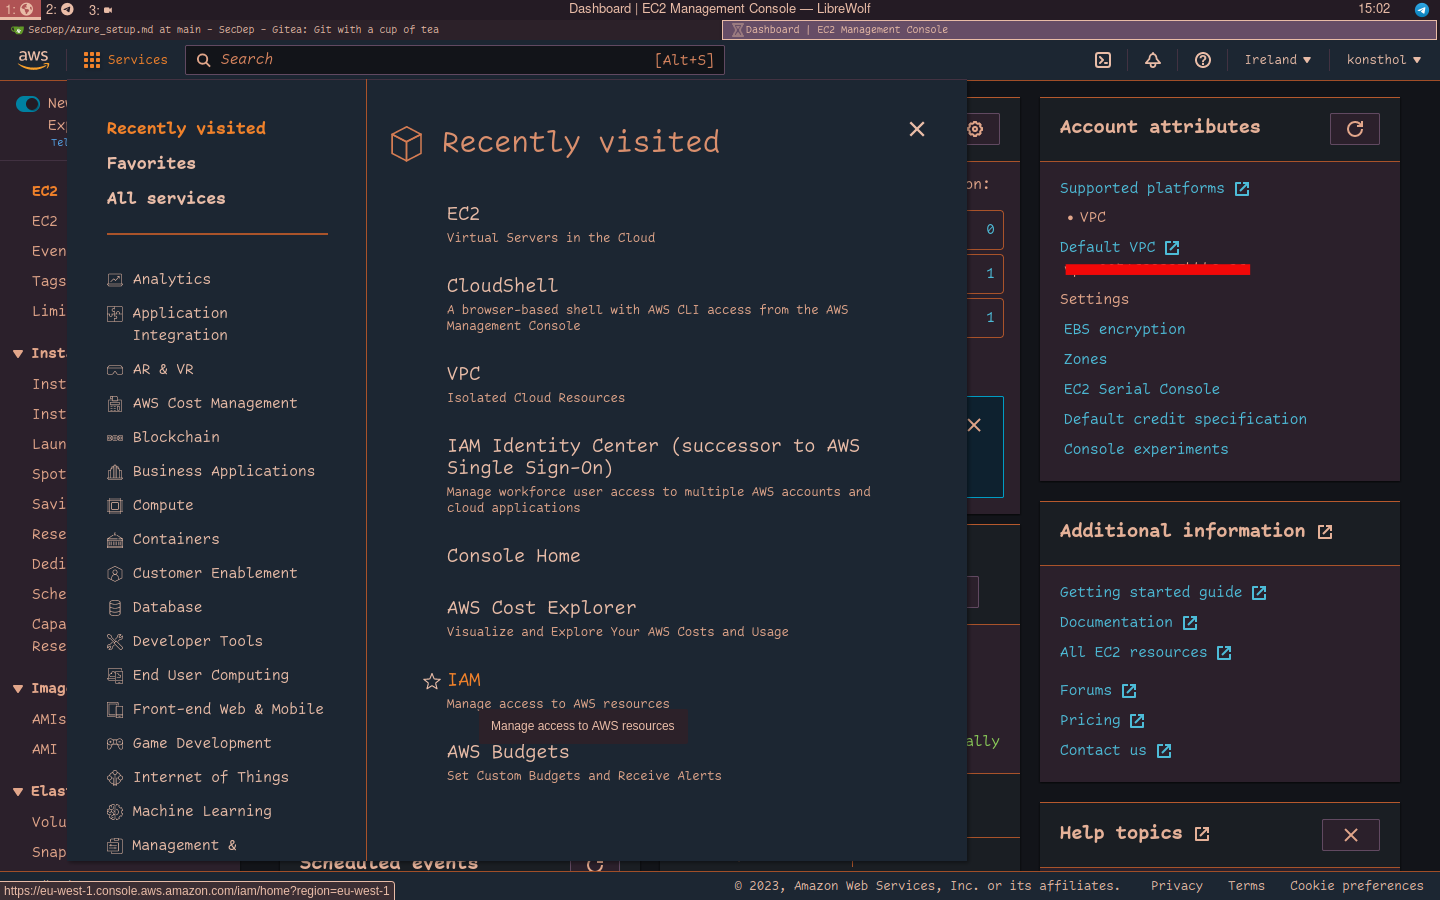
Task: Open the dashboard settings gear icon
Action: click(x=975, y=129)
